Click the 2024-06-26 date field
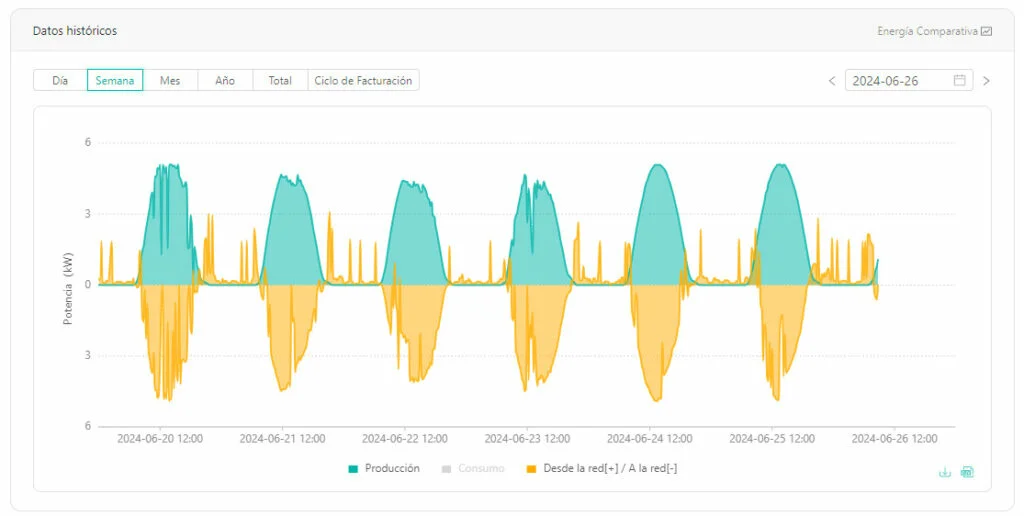This screenshot has width=1024, height=516. tap(908, 80)
